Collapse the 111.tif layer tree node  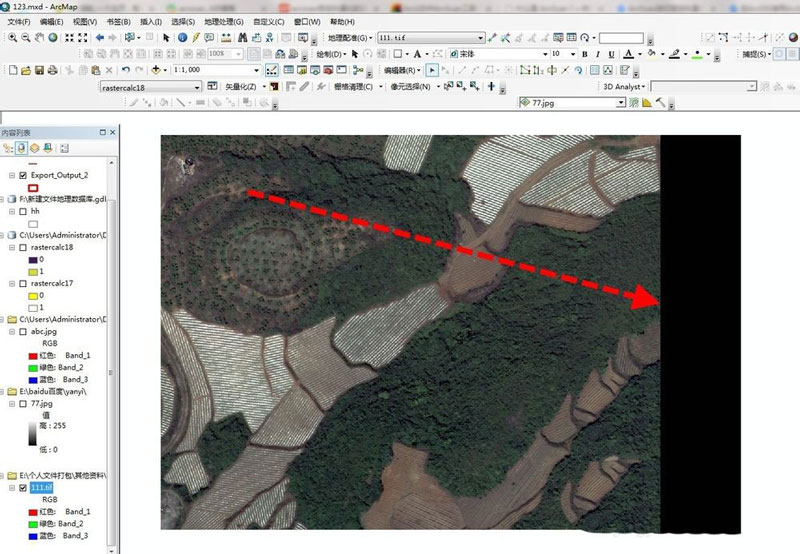pyautogui.click(x=12, y=488)
